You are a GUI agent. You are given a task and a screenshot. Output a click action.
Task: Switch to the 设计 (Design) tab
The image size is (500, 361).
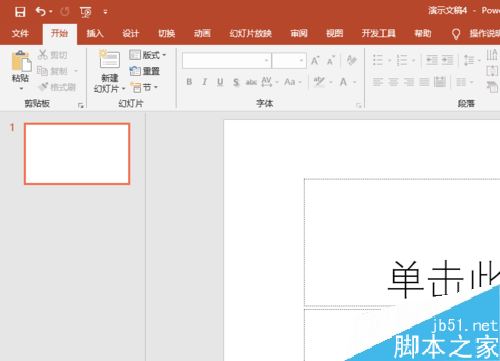tap(130, 33)
